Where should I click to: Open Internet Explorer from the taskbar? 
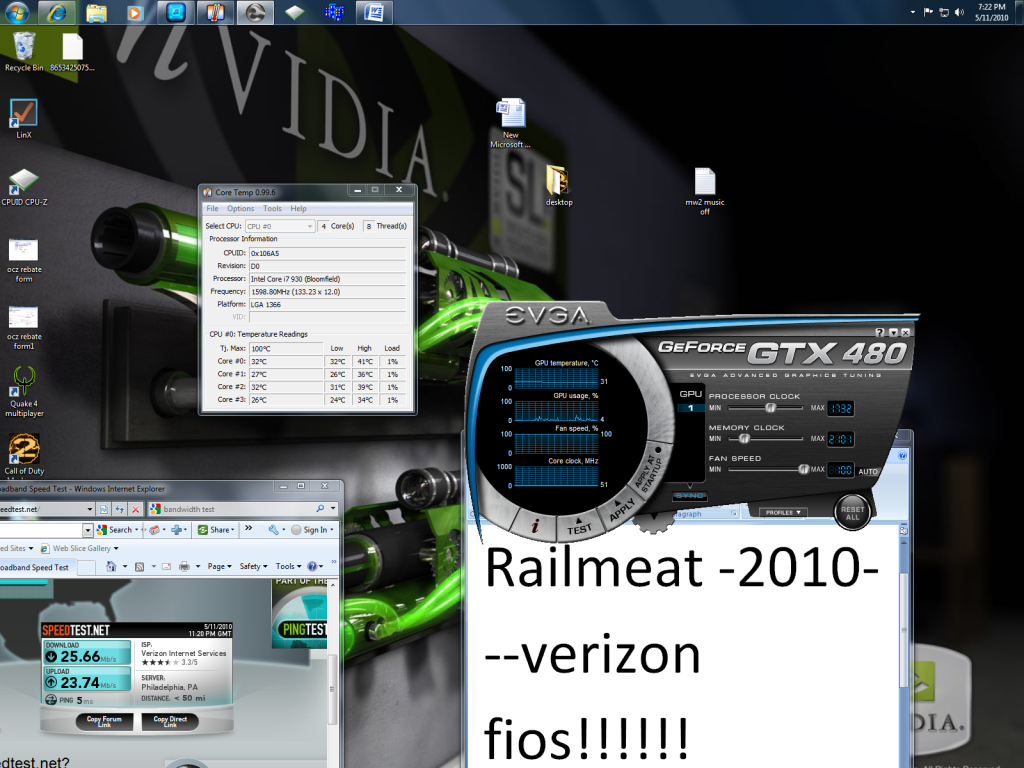(56, 12)
